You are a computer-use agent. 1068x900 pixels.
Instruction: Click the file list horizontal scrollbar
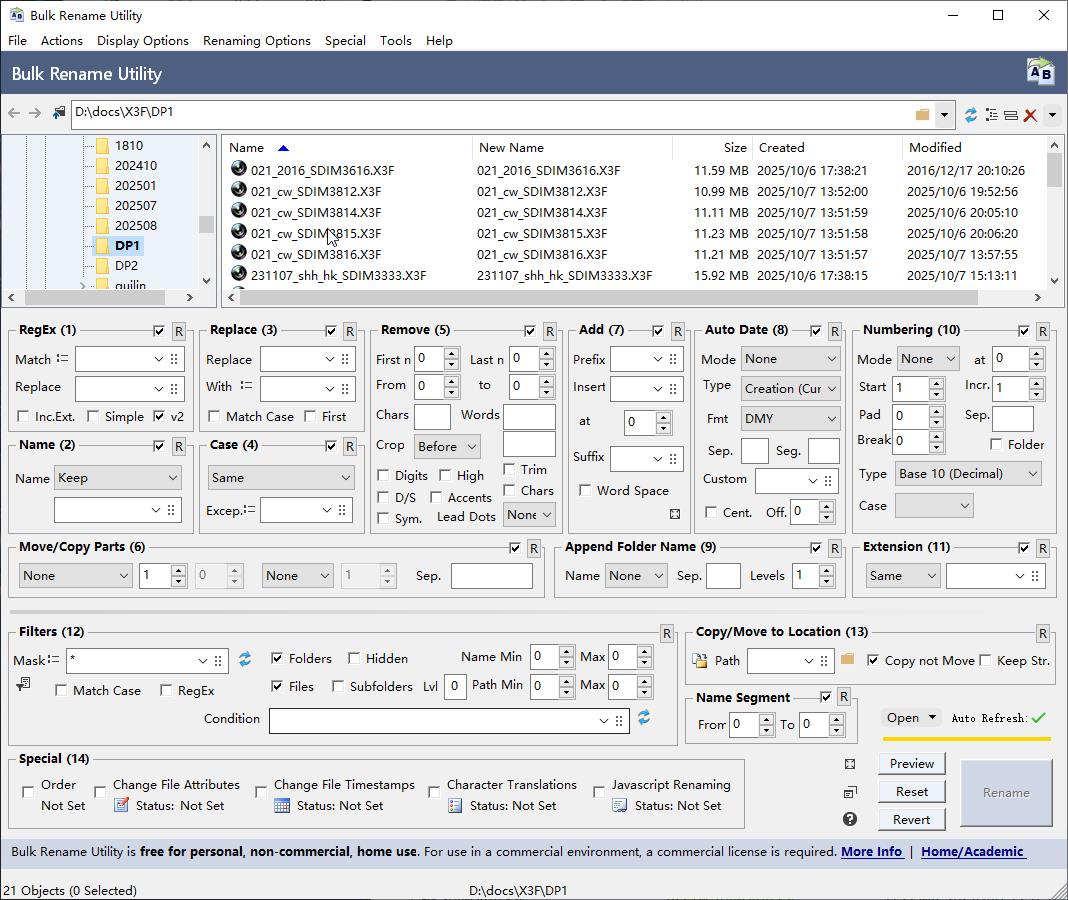pos(608,298)
